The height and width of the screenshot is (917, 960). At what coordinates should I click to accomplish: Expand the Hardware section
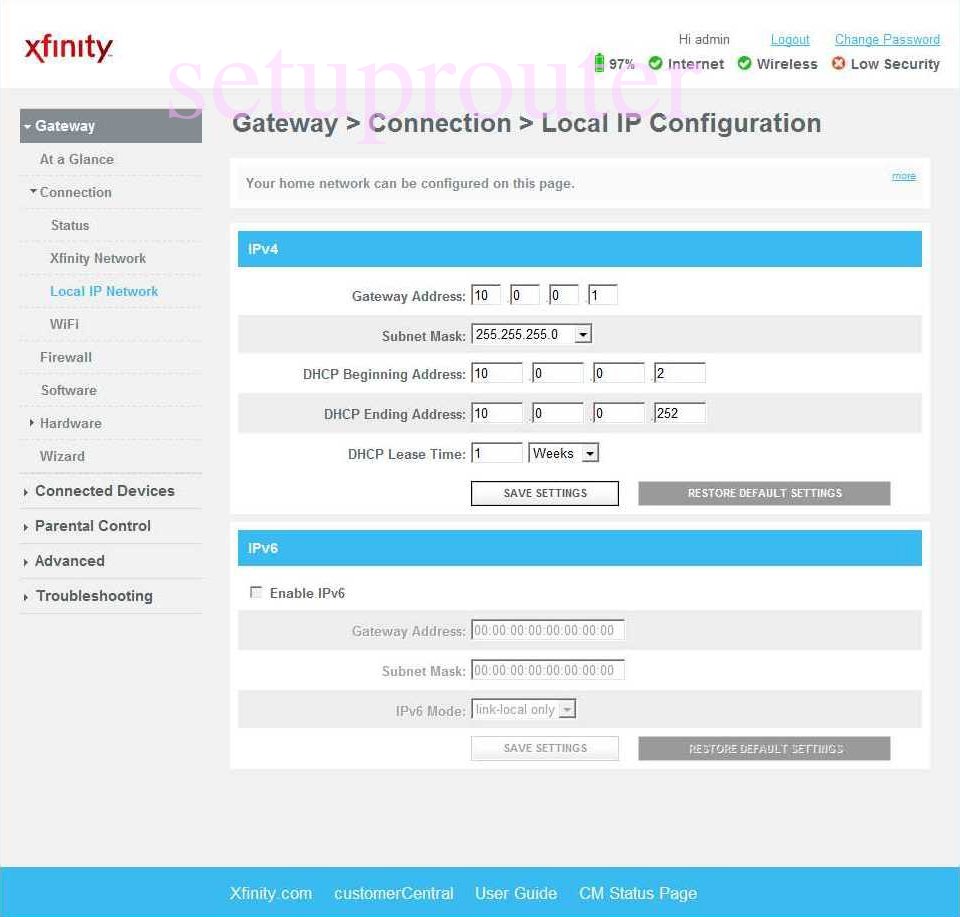(x=71, y=423)
